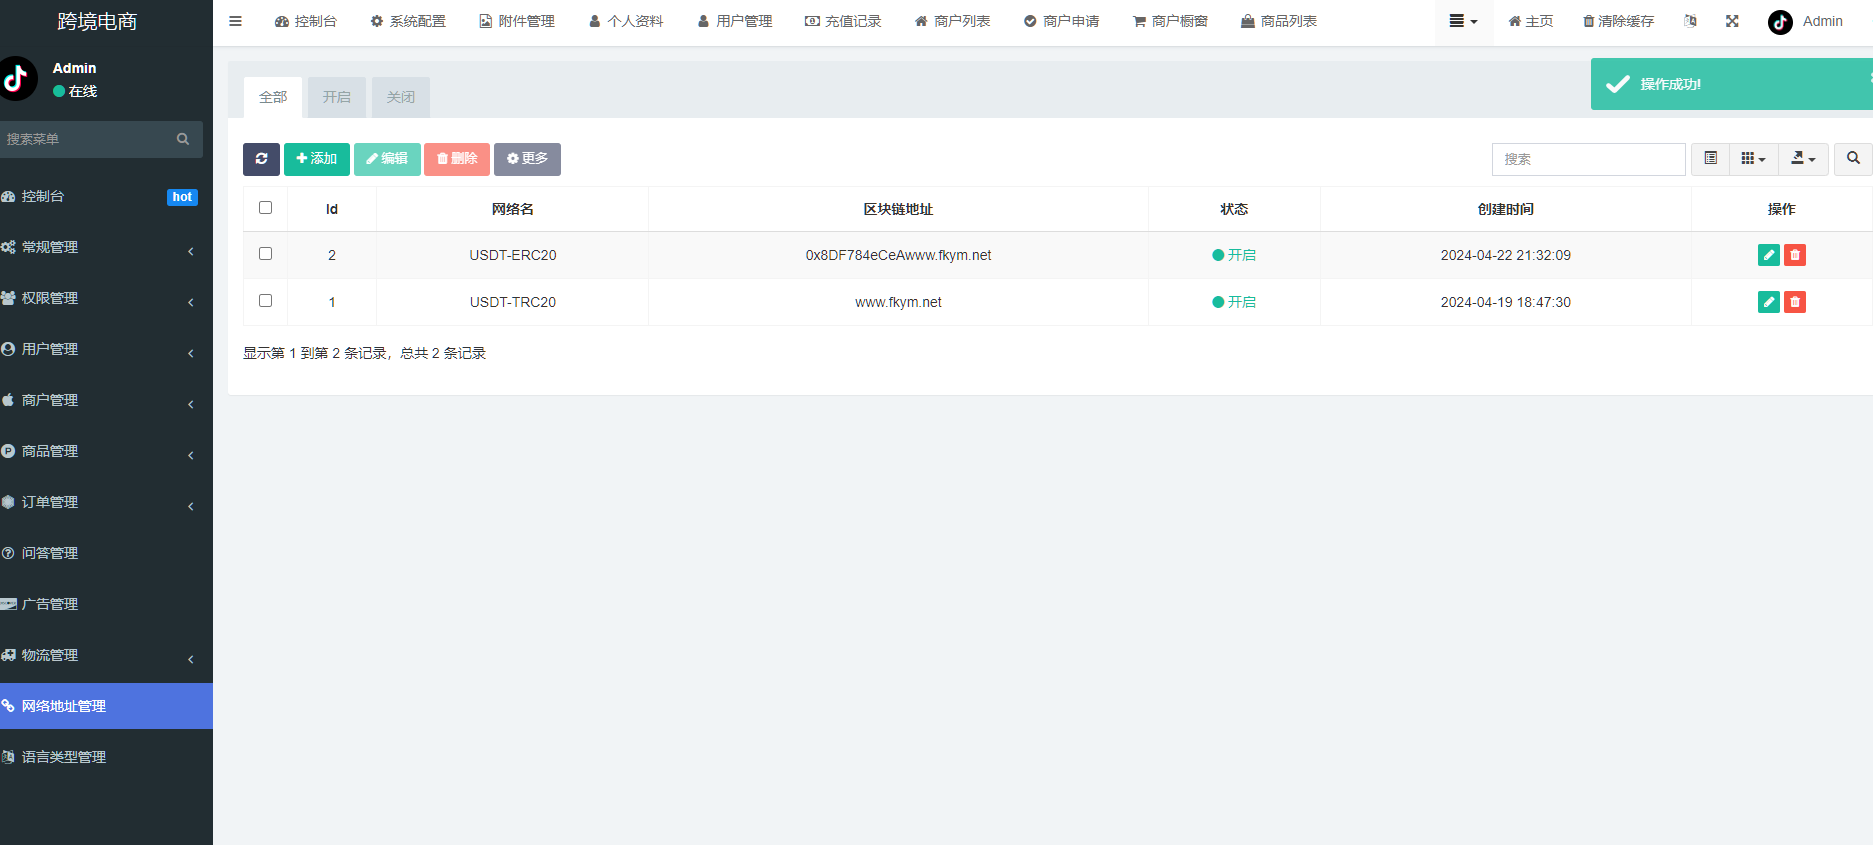Check the box for row Id 1
The height and width of the screenshot is (845, 1873).
click(265, 301)
